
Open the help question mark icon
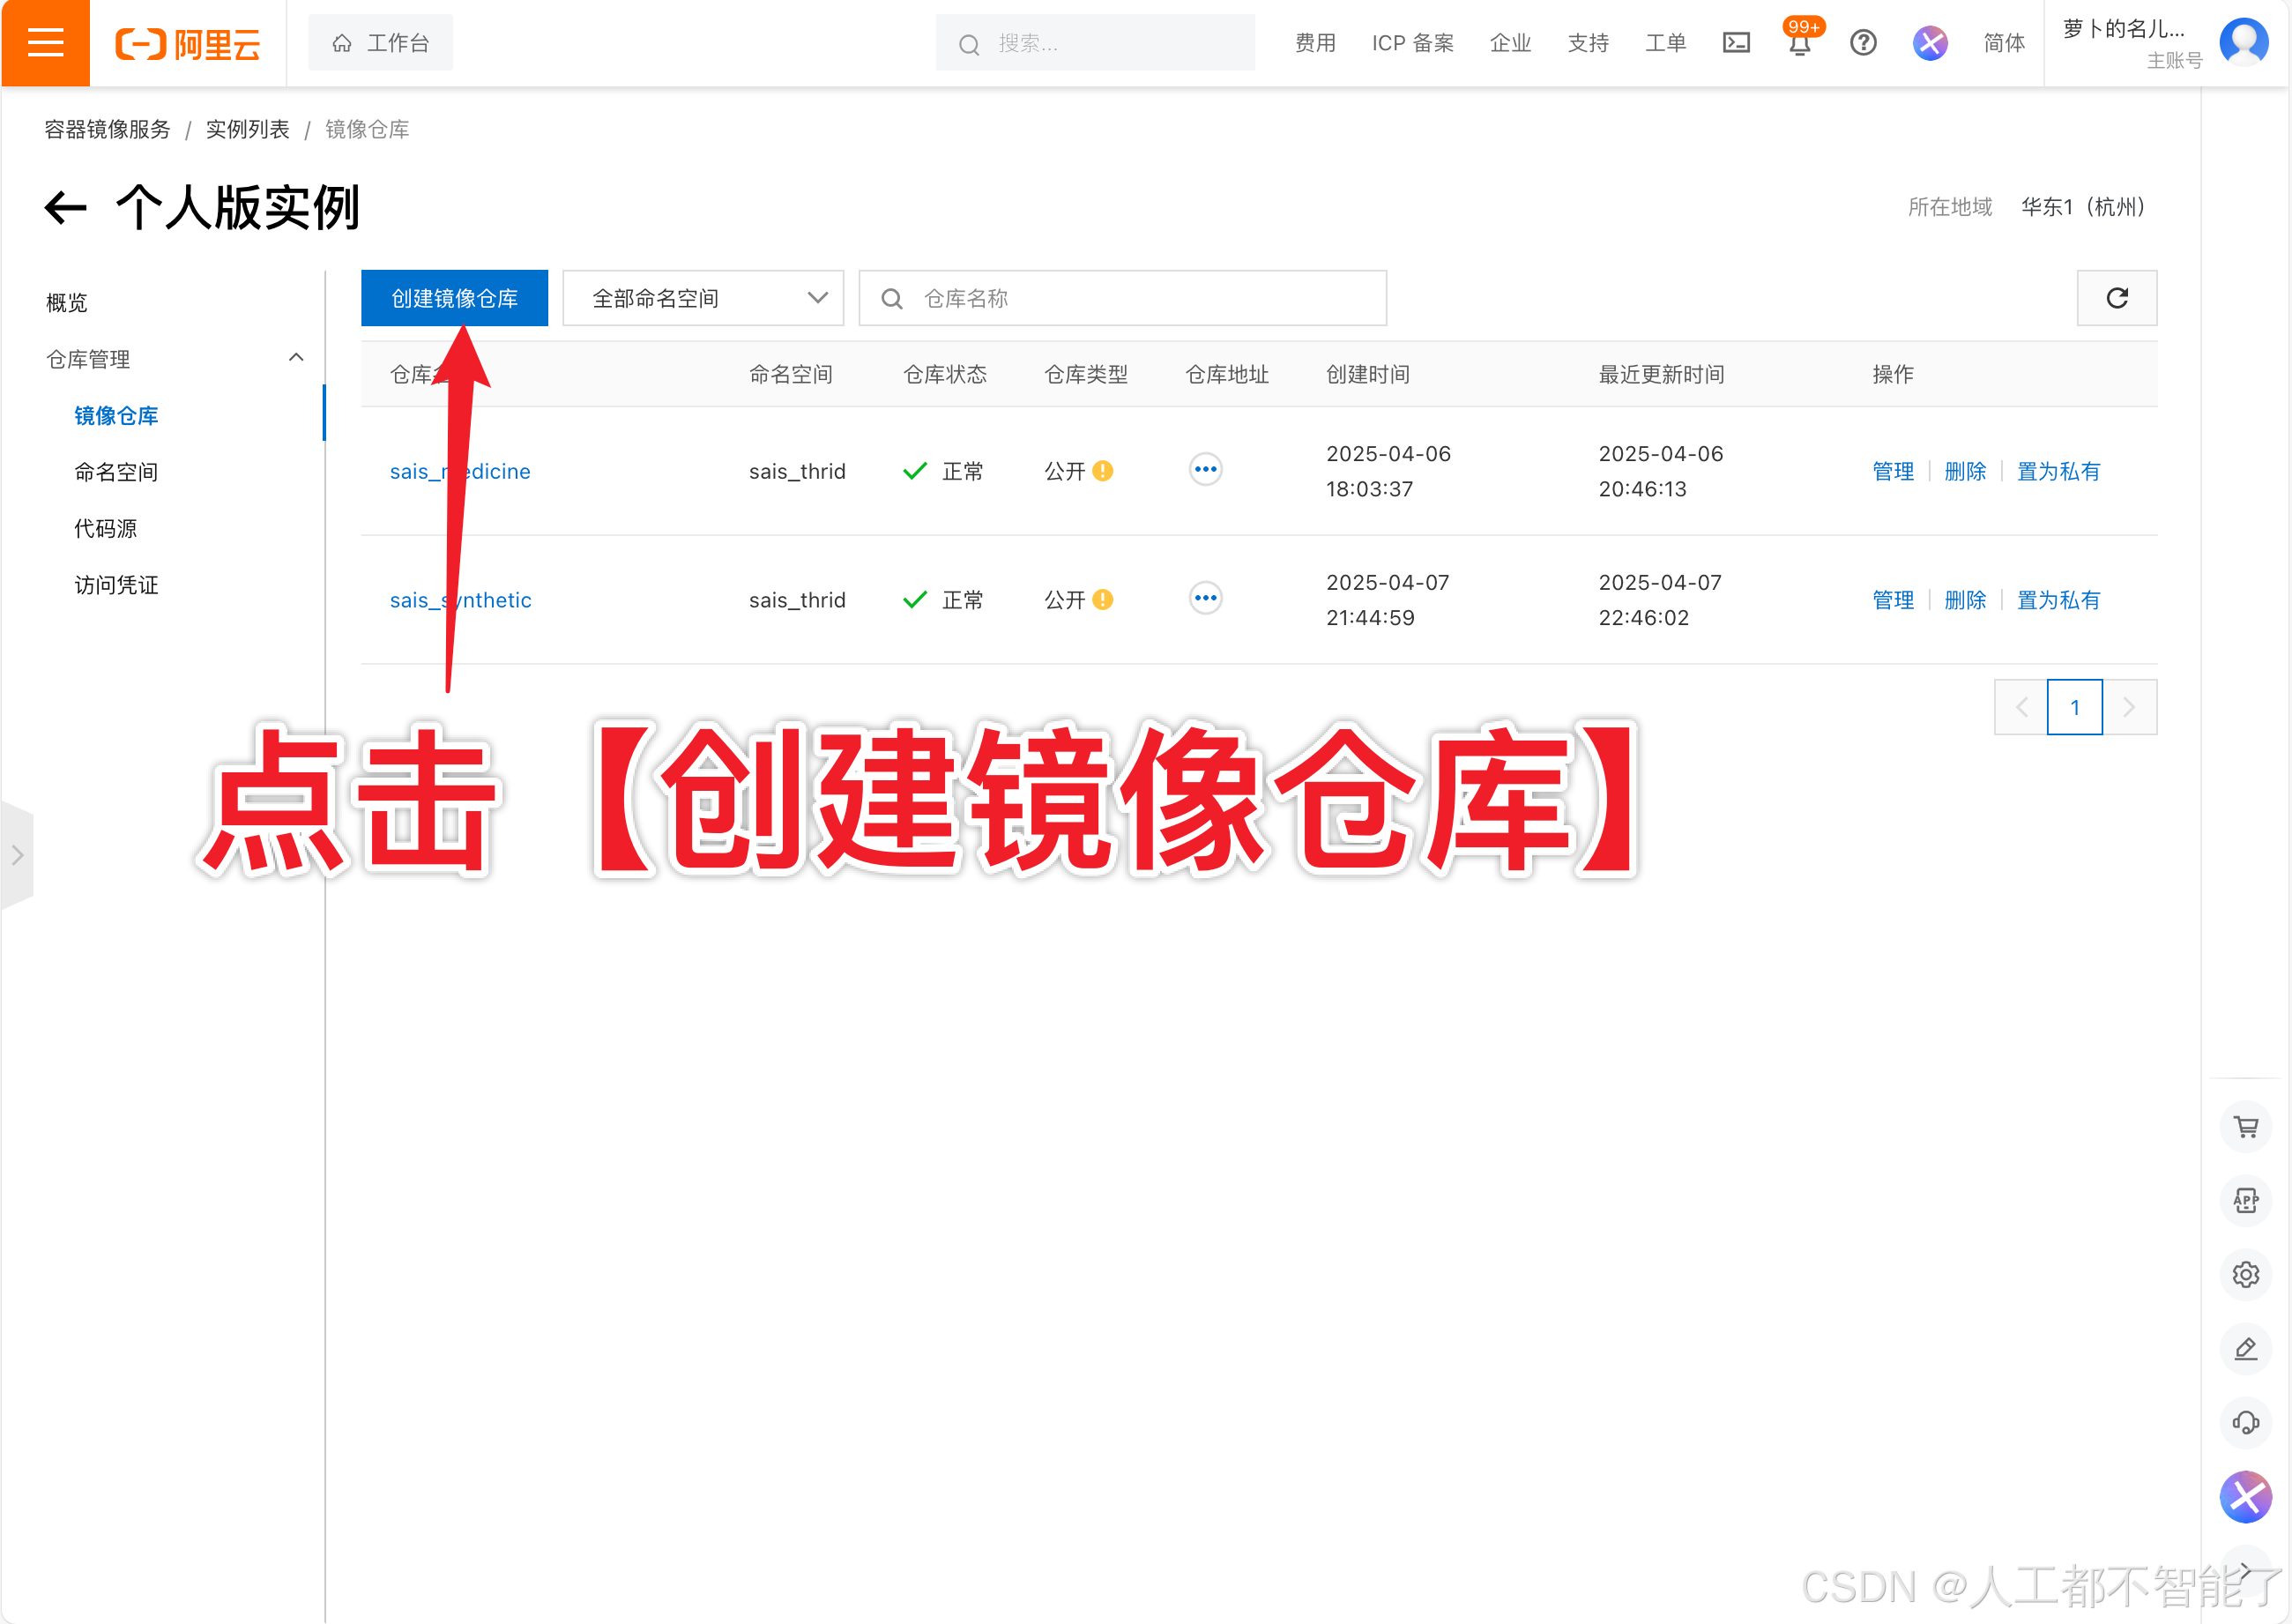(x=1863, y=42)
